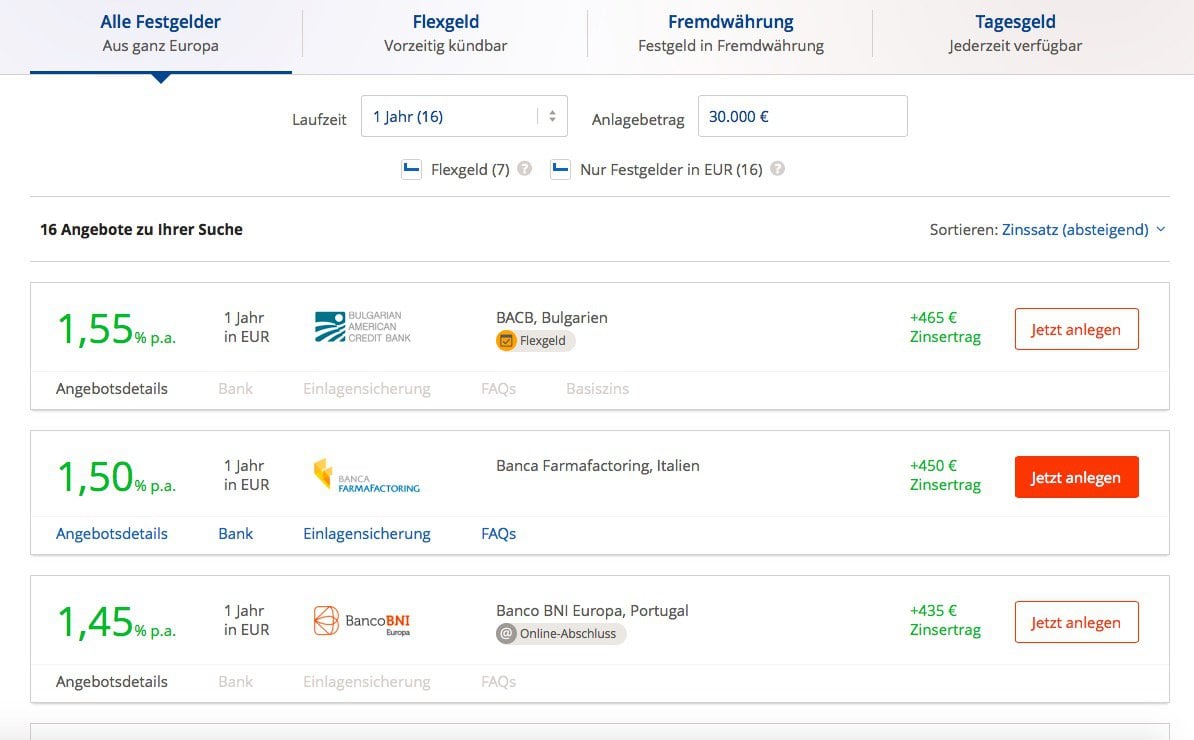
Task: Click the 16 Angebote zu Ihrer Suche heading
Action: [x=142, y=229]
